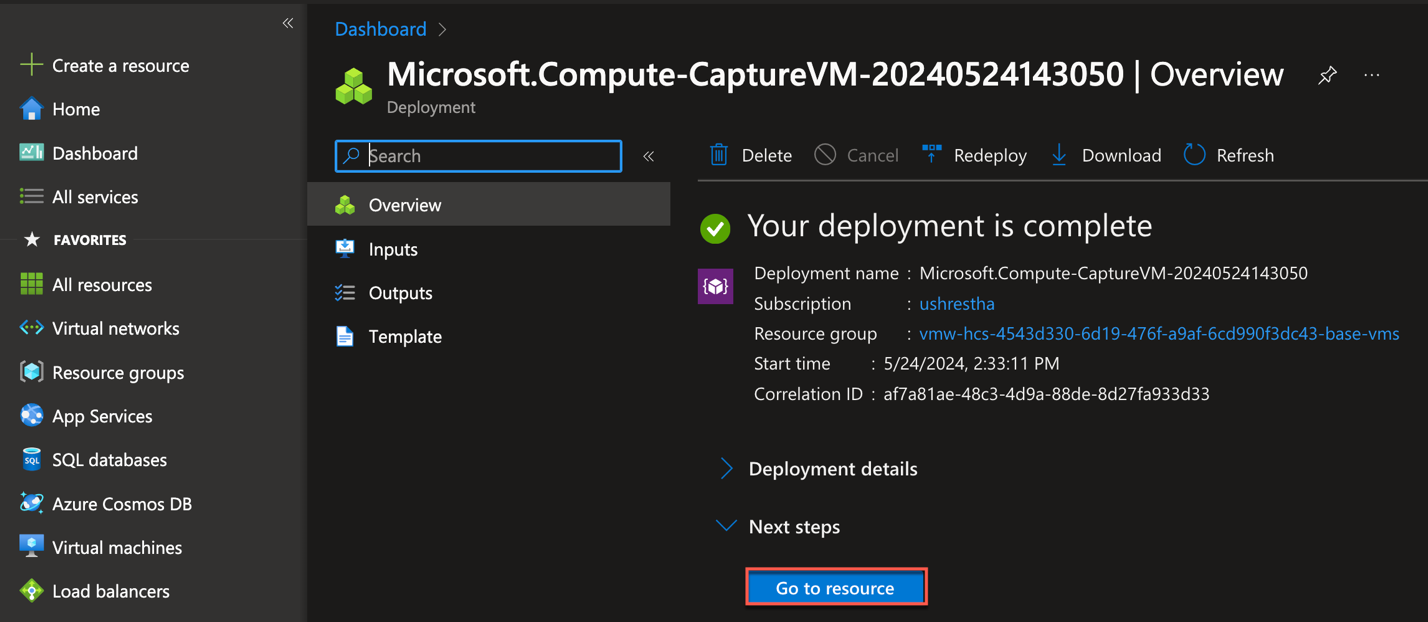This screenshot has width=1428, height=622.
Task: Focus the resource menu Search field
Action: pyautogui.click(x=478, y=156)
